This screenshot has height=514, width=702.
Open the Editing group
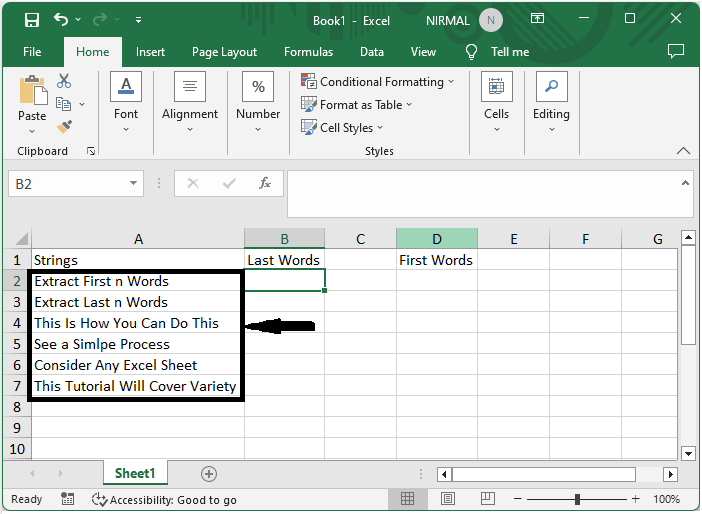551,102
